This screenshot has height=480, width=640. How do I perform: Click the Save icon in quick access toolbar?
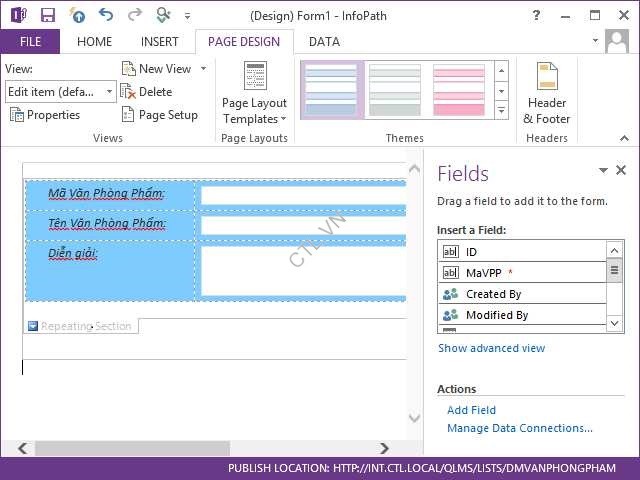(x=48, y=14)
